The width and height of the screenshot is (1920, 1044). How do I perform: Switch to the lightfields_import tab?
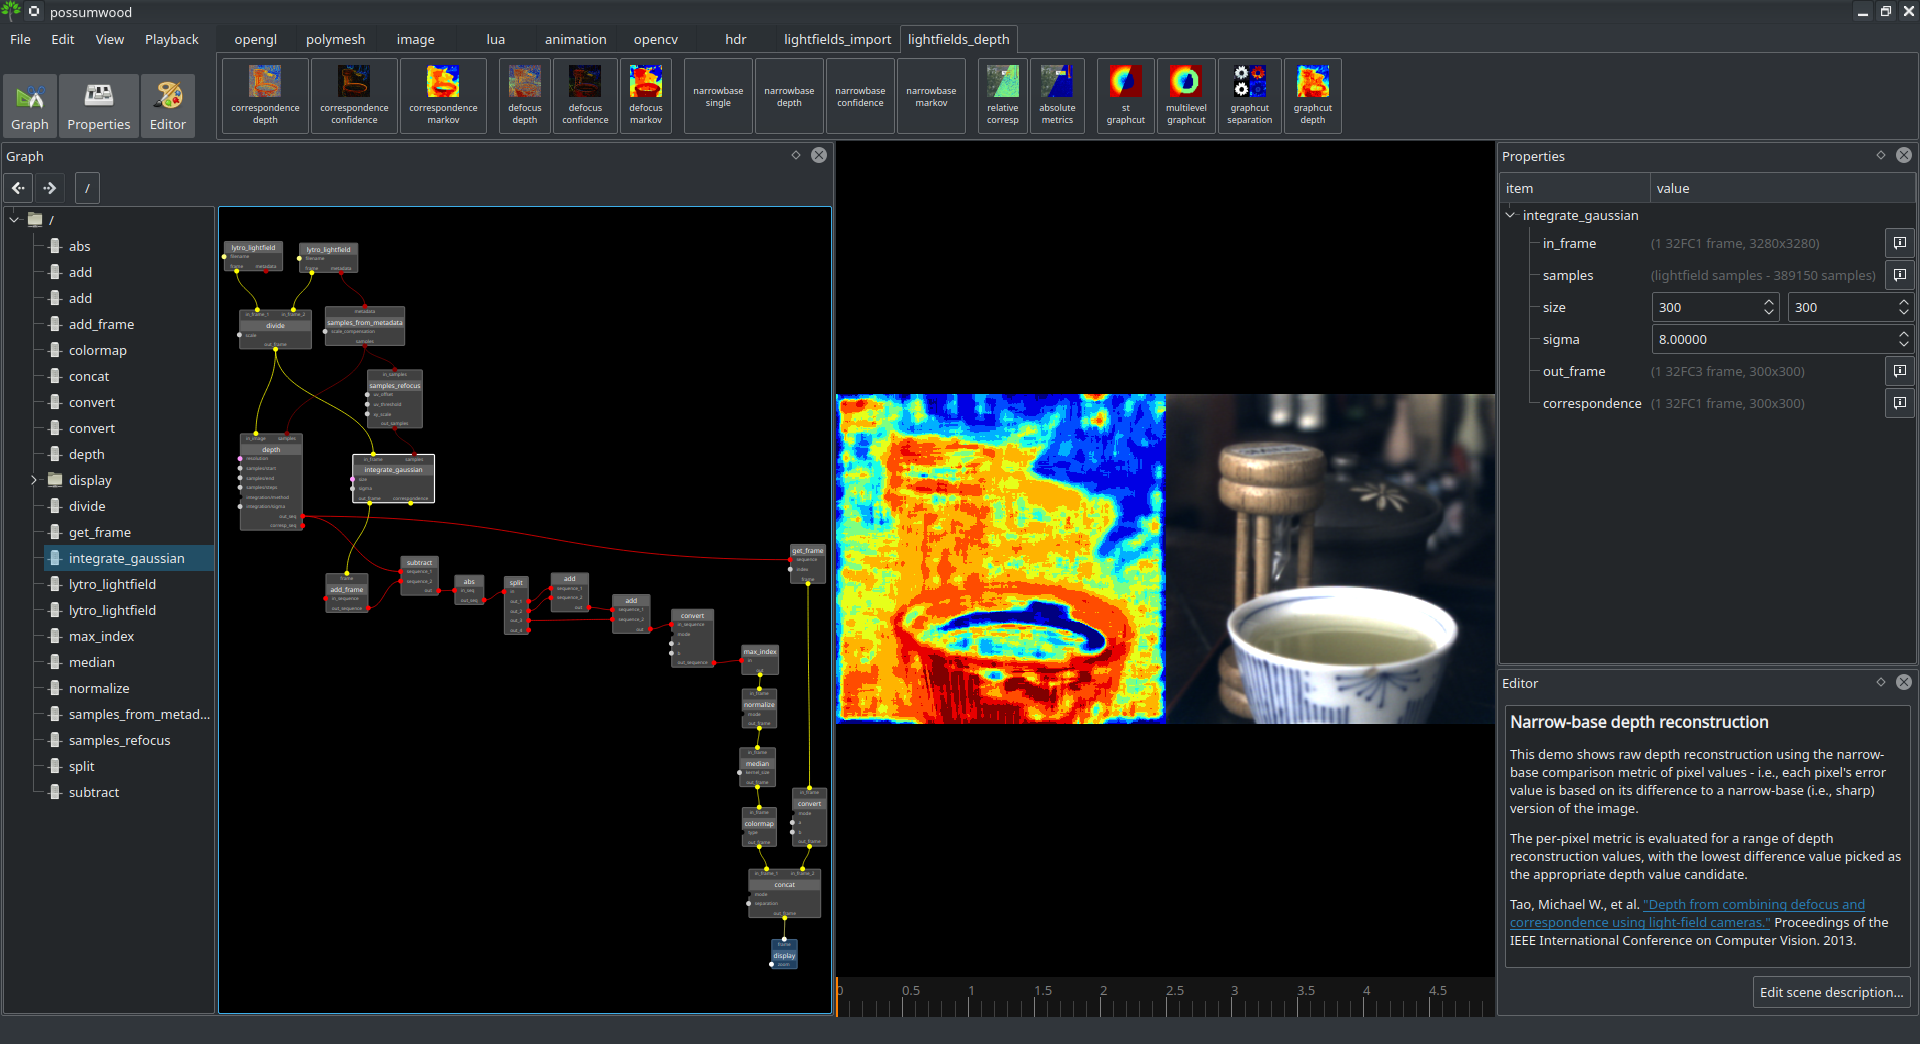tap(837, 39)
